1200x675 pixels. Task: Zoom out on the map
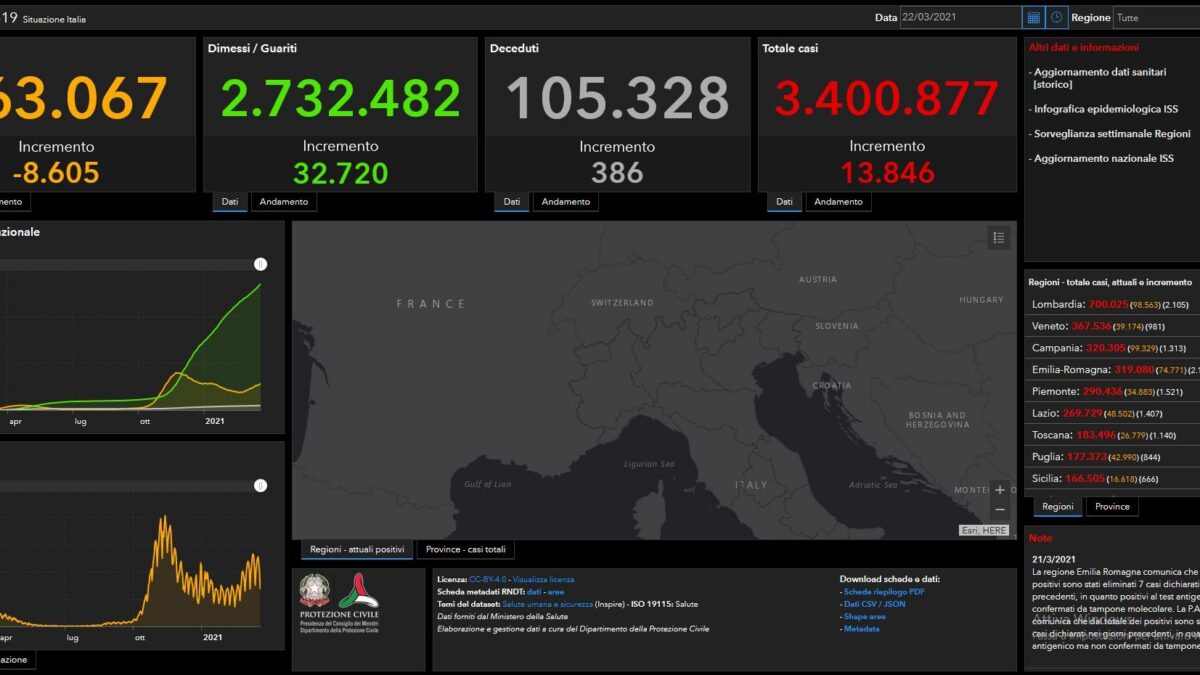click(1000, 509)
